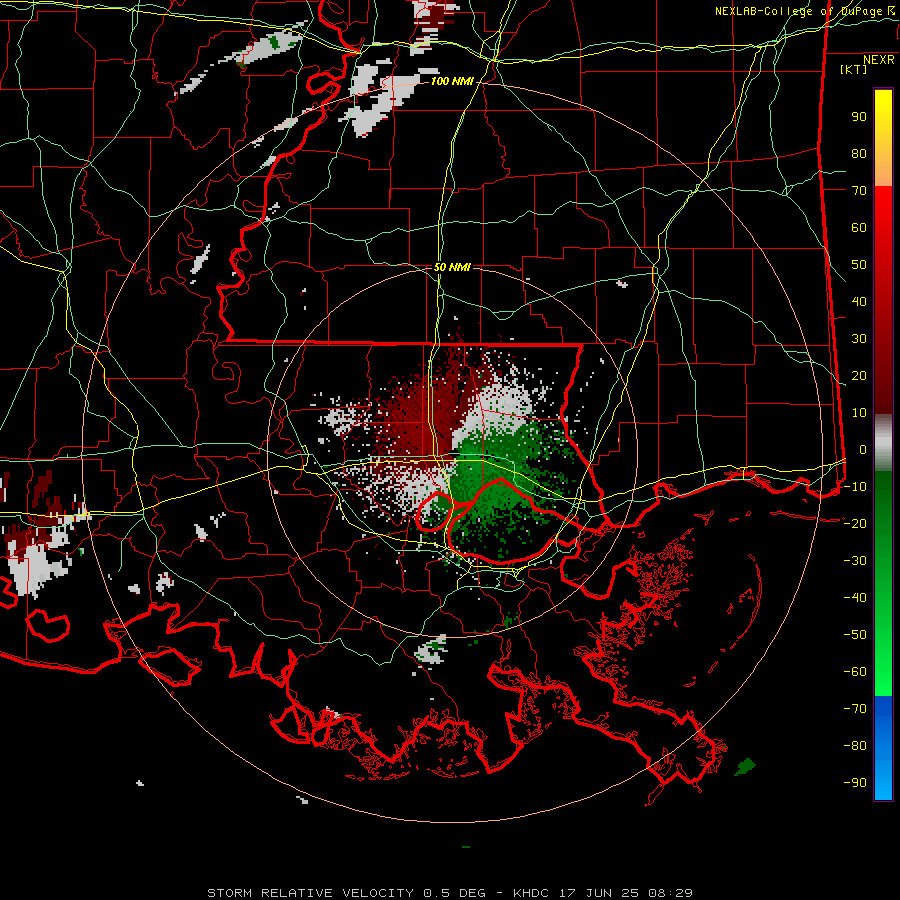Click the -90 value on the velocity scale
The image size is (900, 900).
coord(855,783)
